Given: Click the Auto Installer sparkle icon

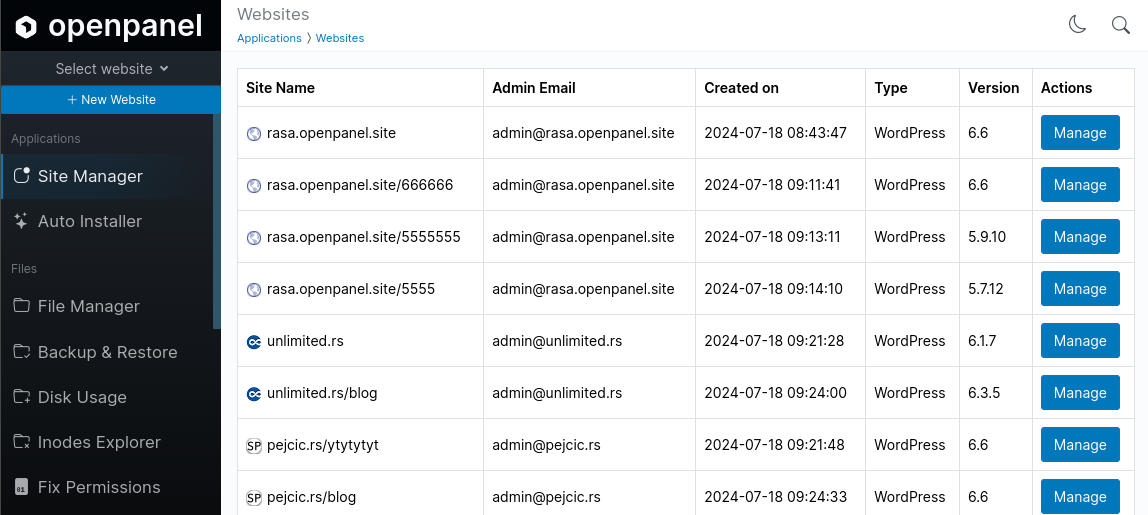Looking at the screenshot, I should [22, 221].
